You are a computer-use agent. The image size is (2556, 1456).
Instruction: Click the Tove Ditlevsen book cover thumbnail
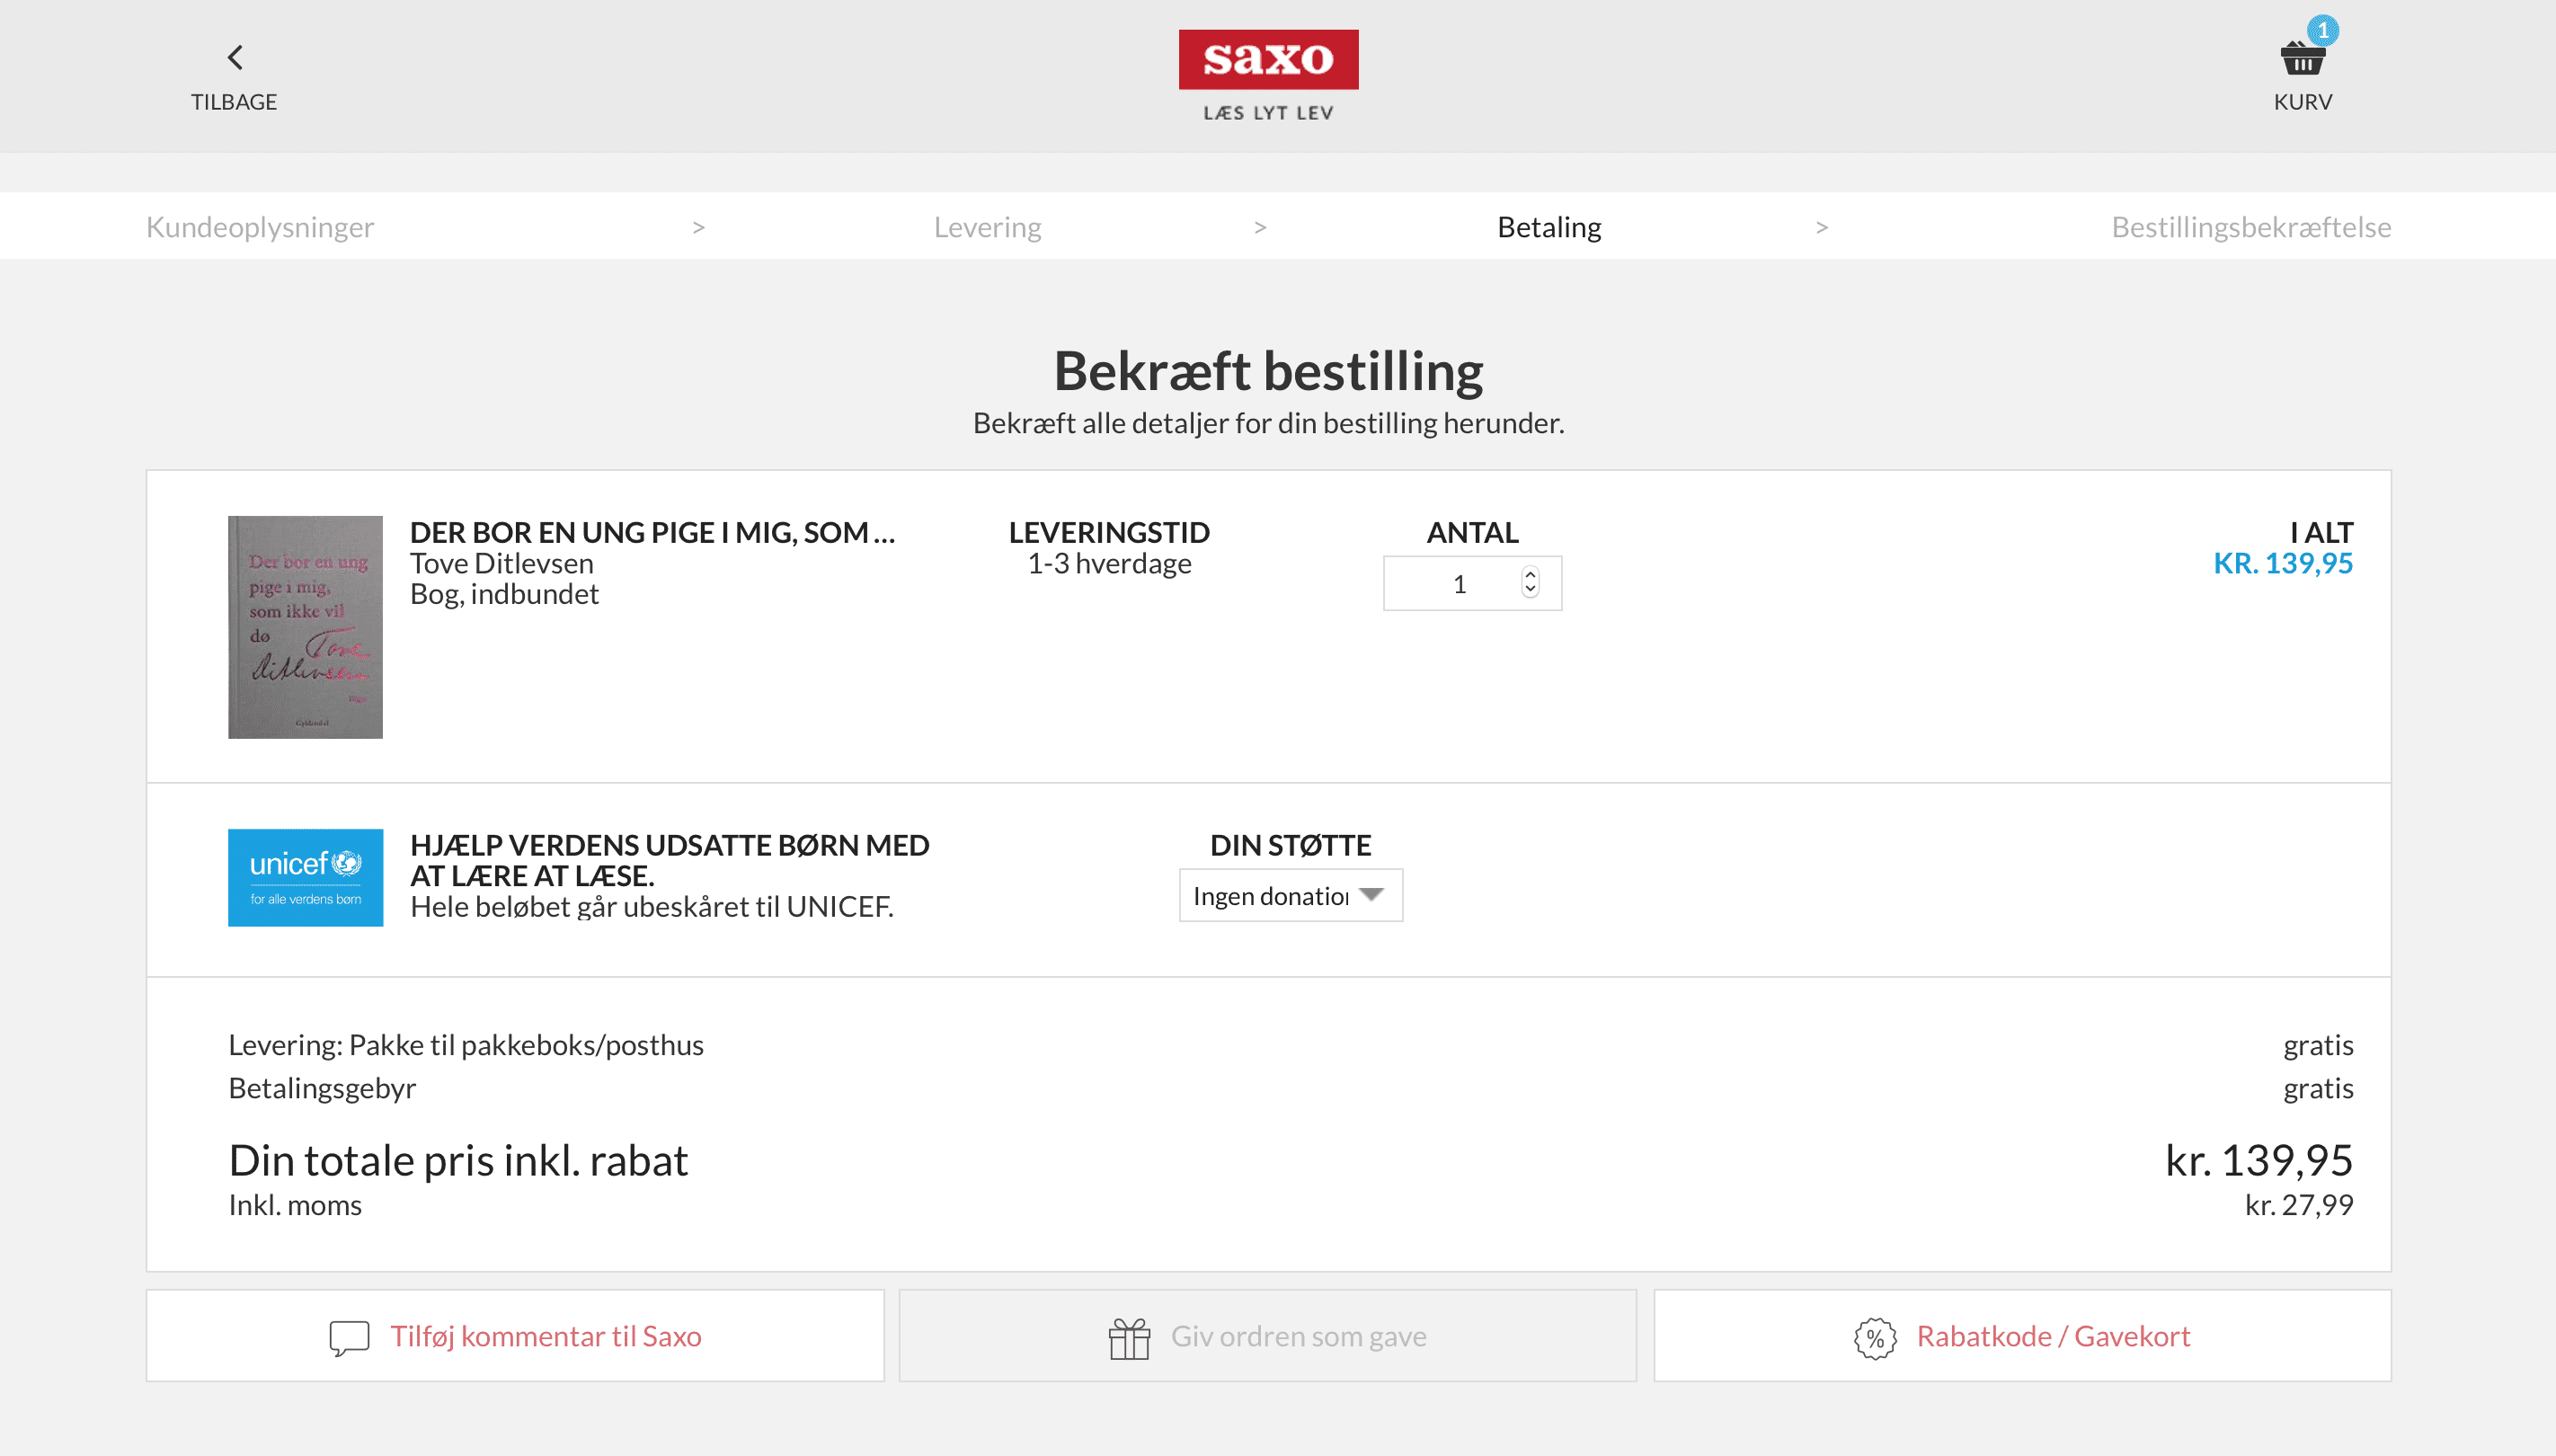click(305, 627)
